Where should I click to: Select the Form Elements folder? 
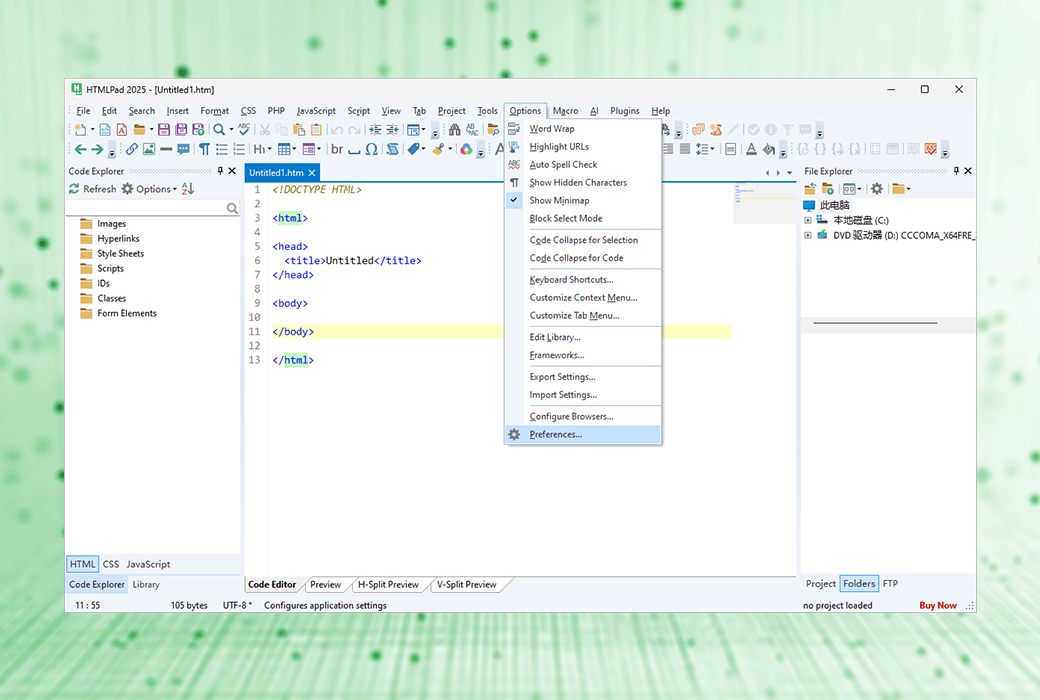pyautogui.click(x=127, y=313)
